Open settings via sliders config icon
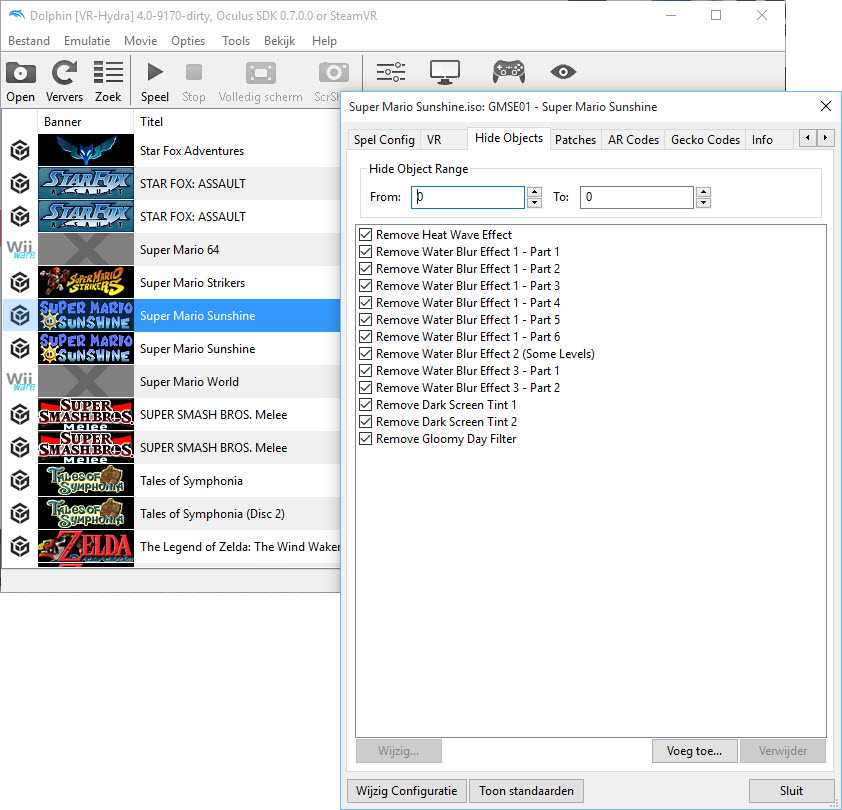This screenshot has height=810, width=842. pyautogui.click(x=390, y=72)
